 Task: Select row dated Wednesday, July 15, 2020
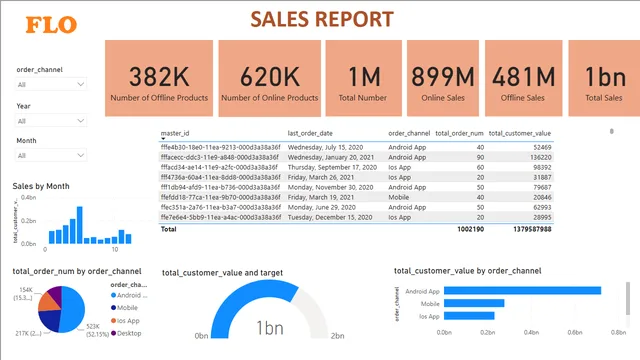tap(356, 147)
